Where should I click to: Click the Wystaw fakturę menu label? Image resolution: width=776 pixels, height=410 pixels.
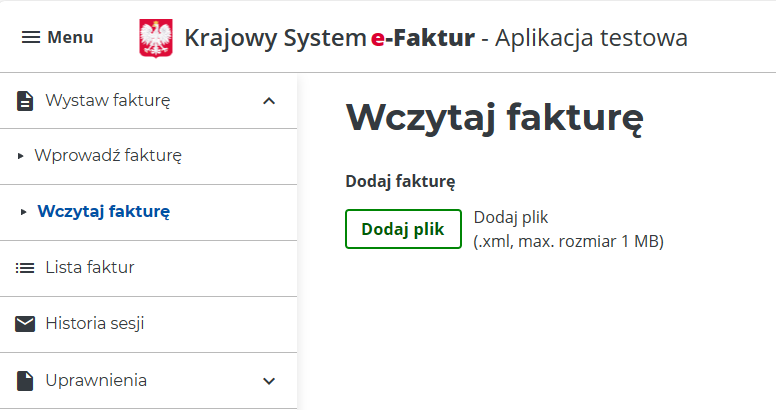108,101
